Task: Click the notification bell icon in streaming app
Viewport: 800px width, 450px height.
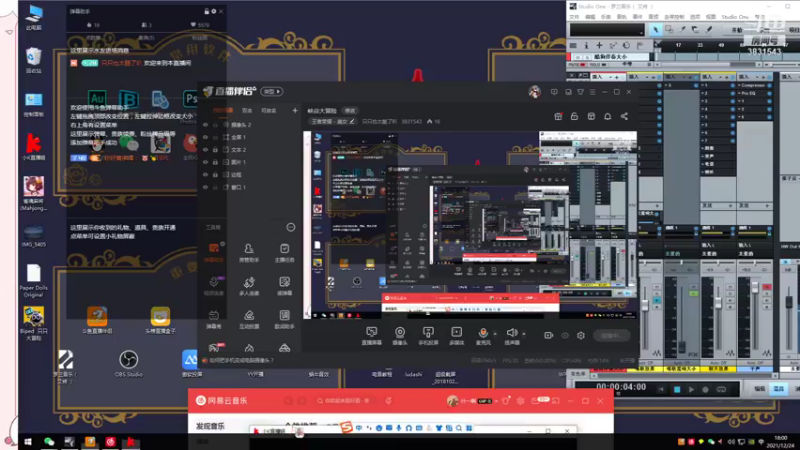Action: (x=607, y=116)
